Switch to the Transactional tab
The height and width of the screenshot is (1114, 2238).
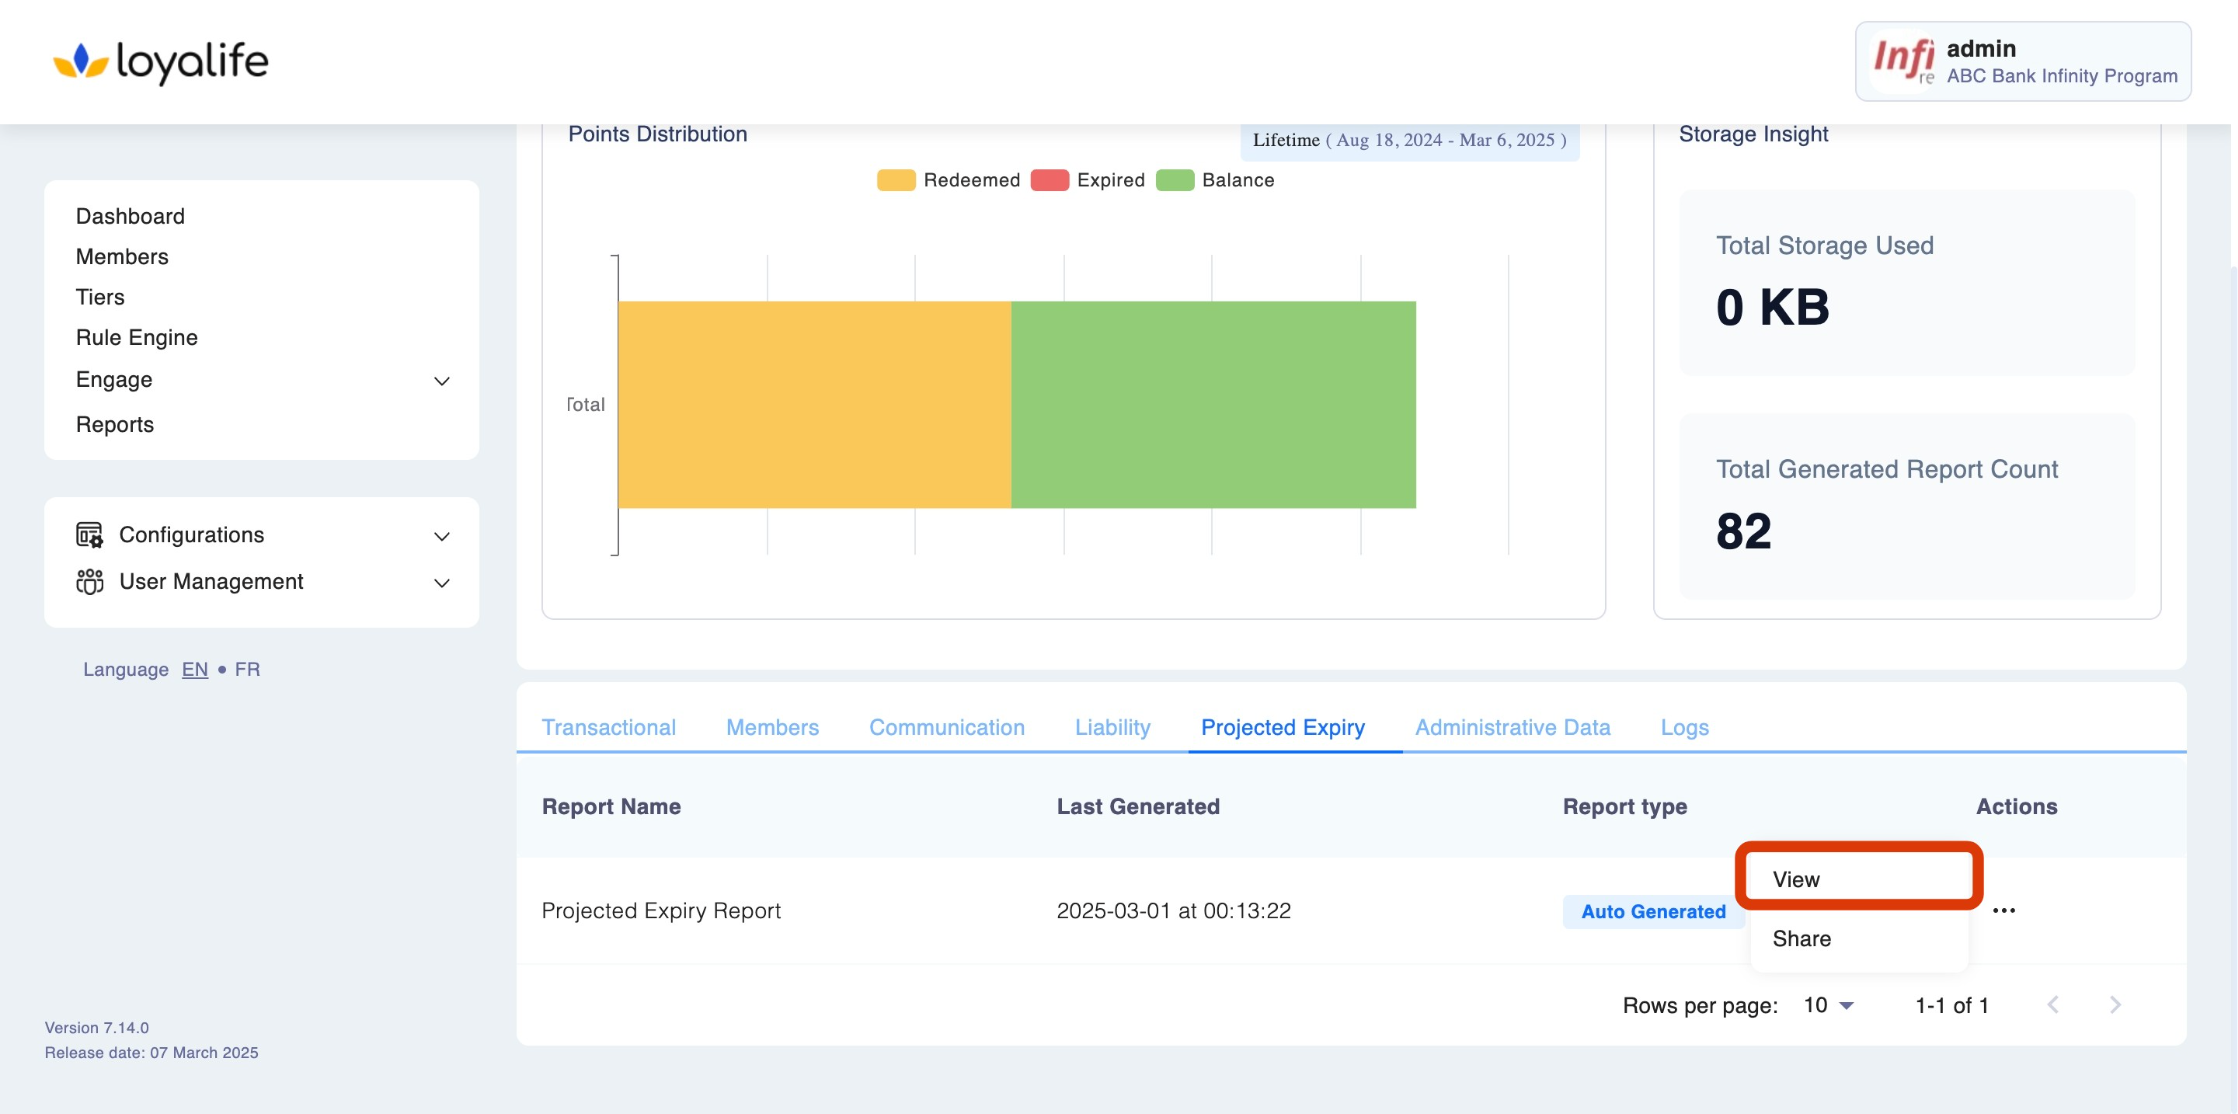tap(608, 727)
